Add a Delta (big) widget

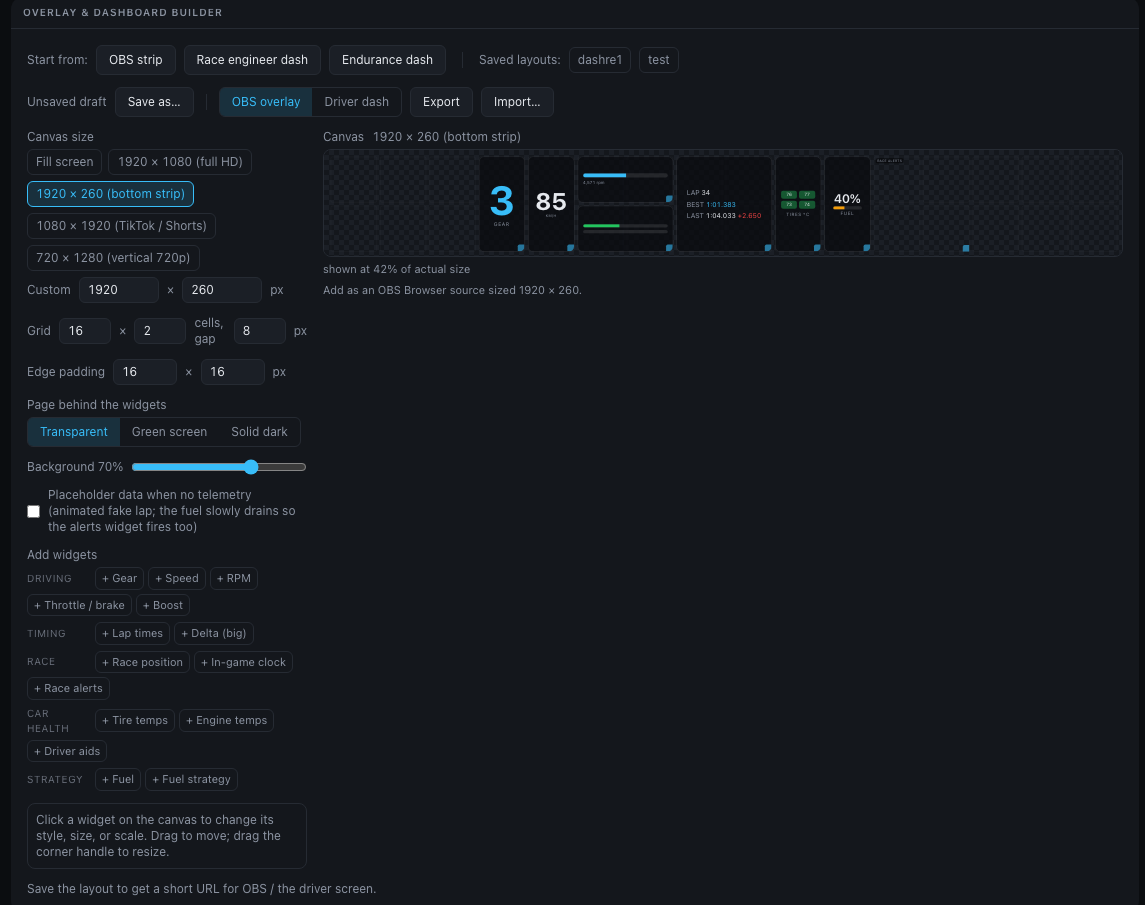pyautogui.click(x=214, y=633)
